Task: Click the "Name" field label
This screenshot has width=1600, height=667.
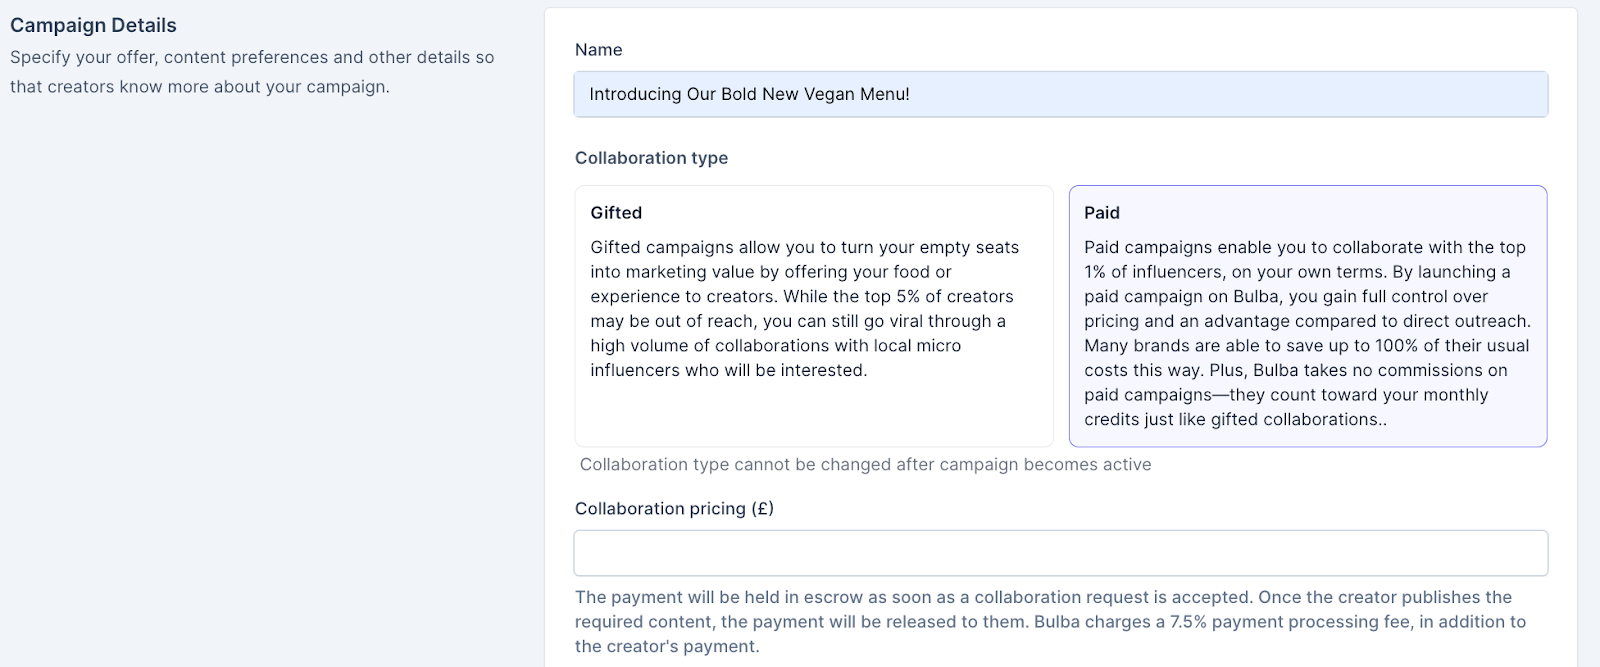Action: coord(598,50)
